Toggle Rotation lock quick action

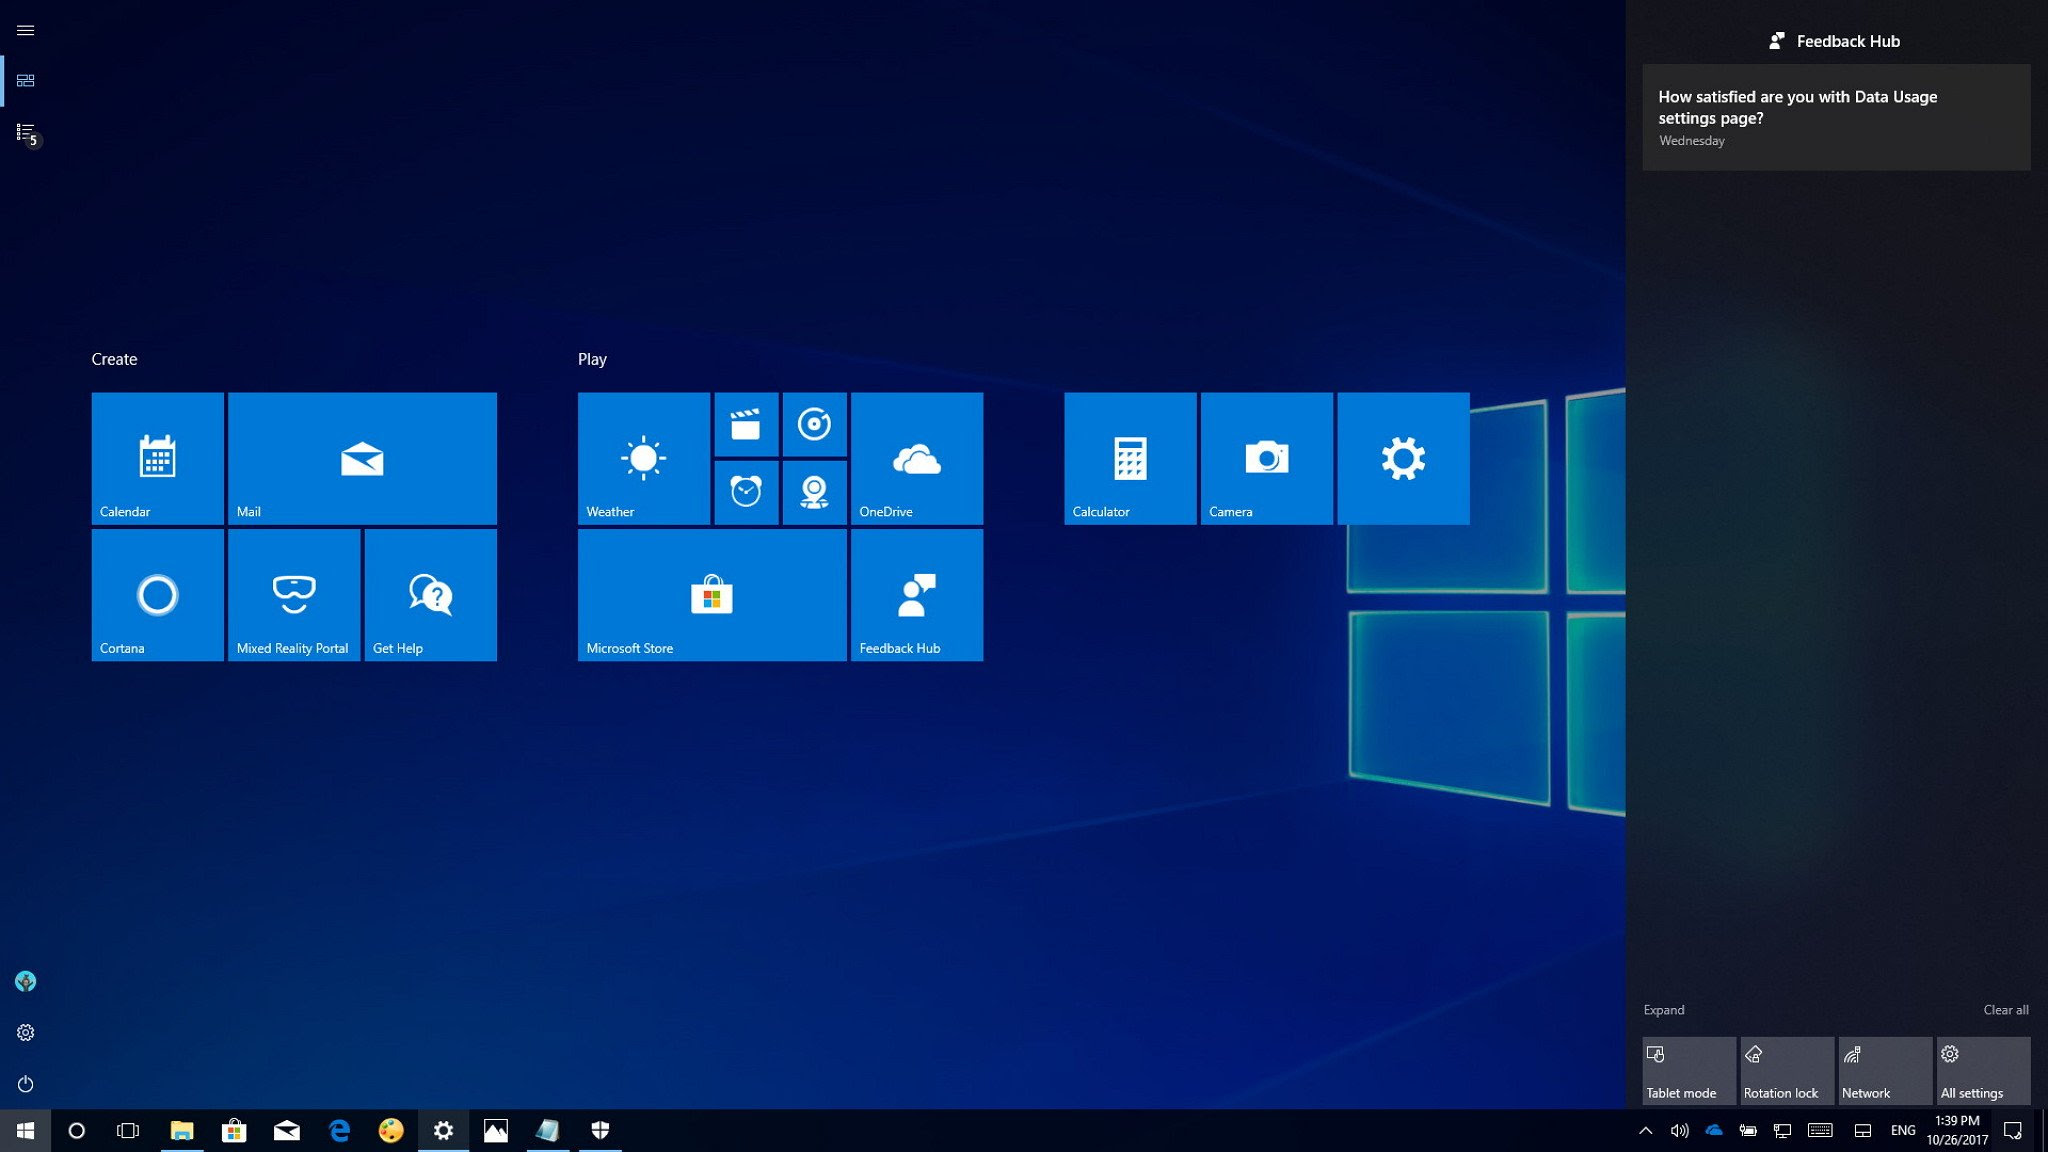pos(1786,1070)
